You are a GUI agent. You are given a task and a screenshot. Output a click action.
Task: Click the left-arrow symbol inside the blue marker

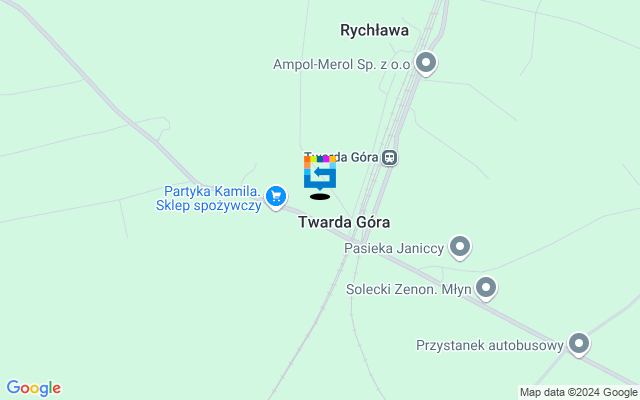pos(322,173)
